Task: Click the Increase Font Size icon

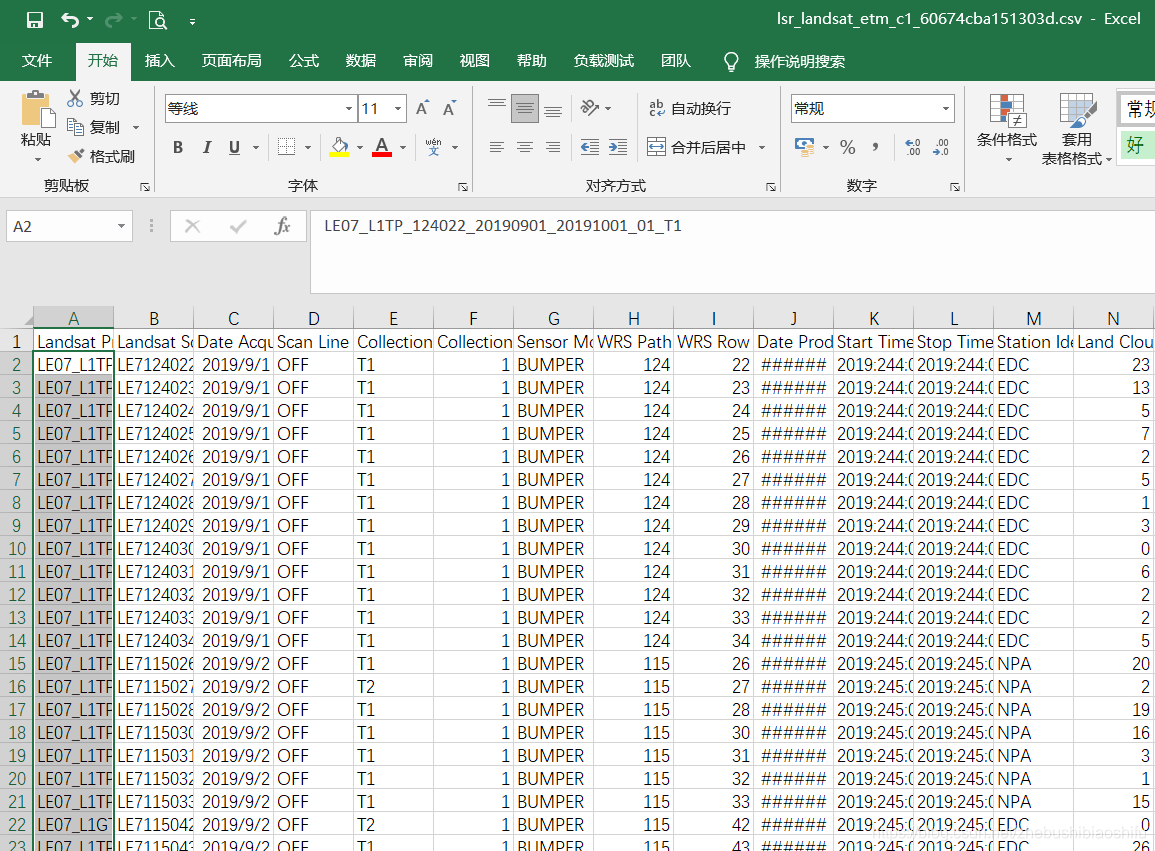Action: (x=423, y=108)
